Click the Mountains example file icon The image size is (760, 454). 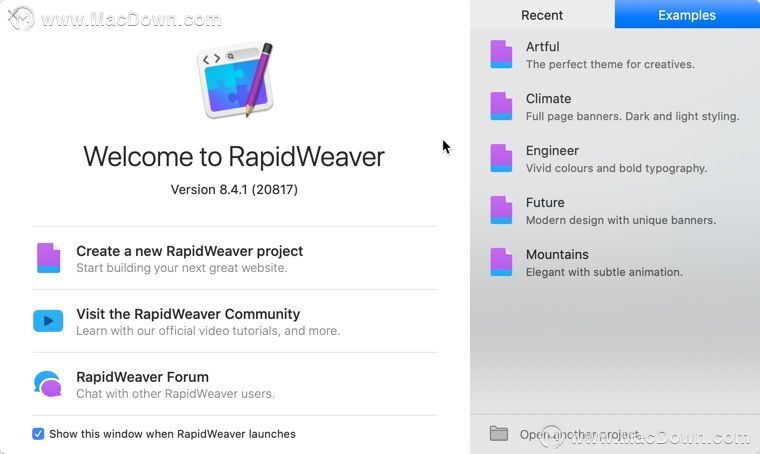501,262
